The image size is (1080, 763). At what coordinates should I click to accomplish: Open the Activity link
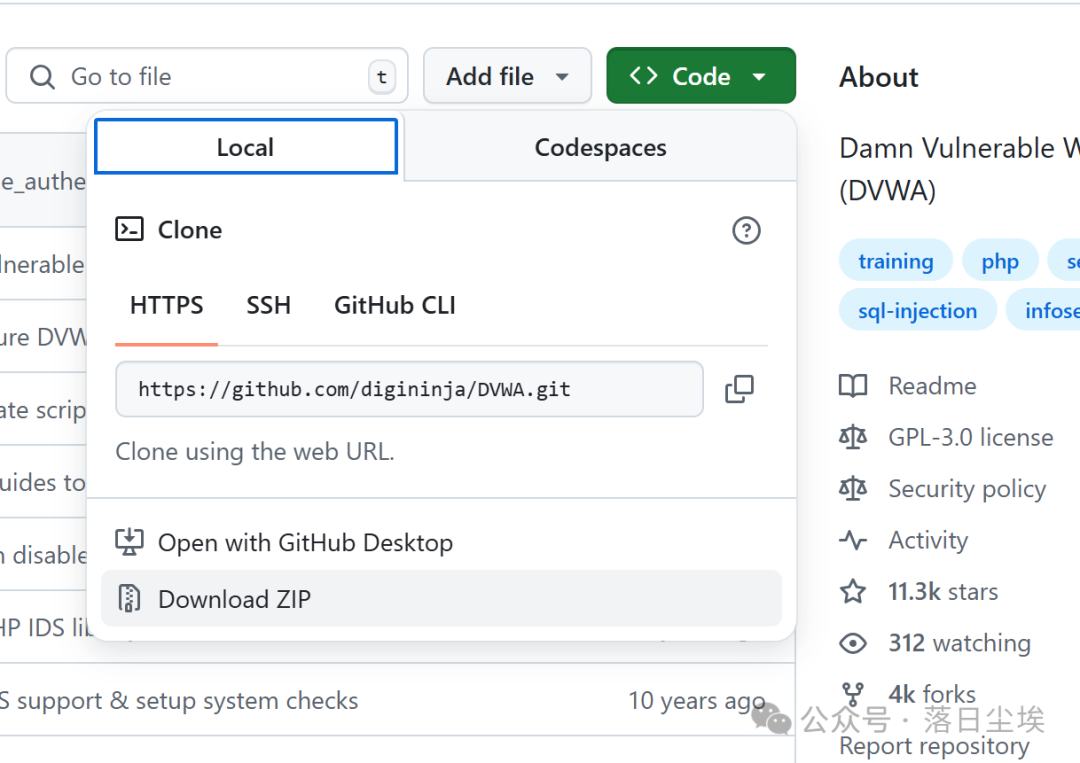(928, 540)
